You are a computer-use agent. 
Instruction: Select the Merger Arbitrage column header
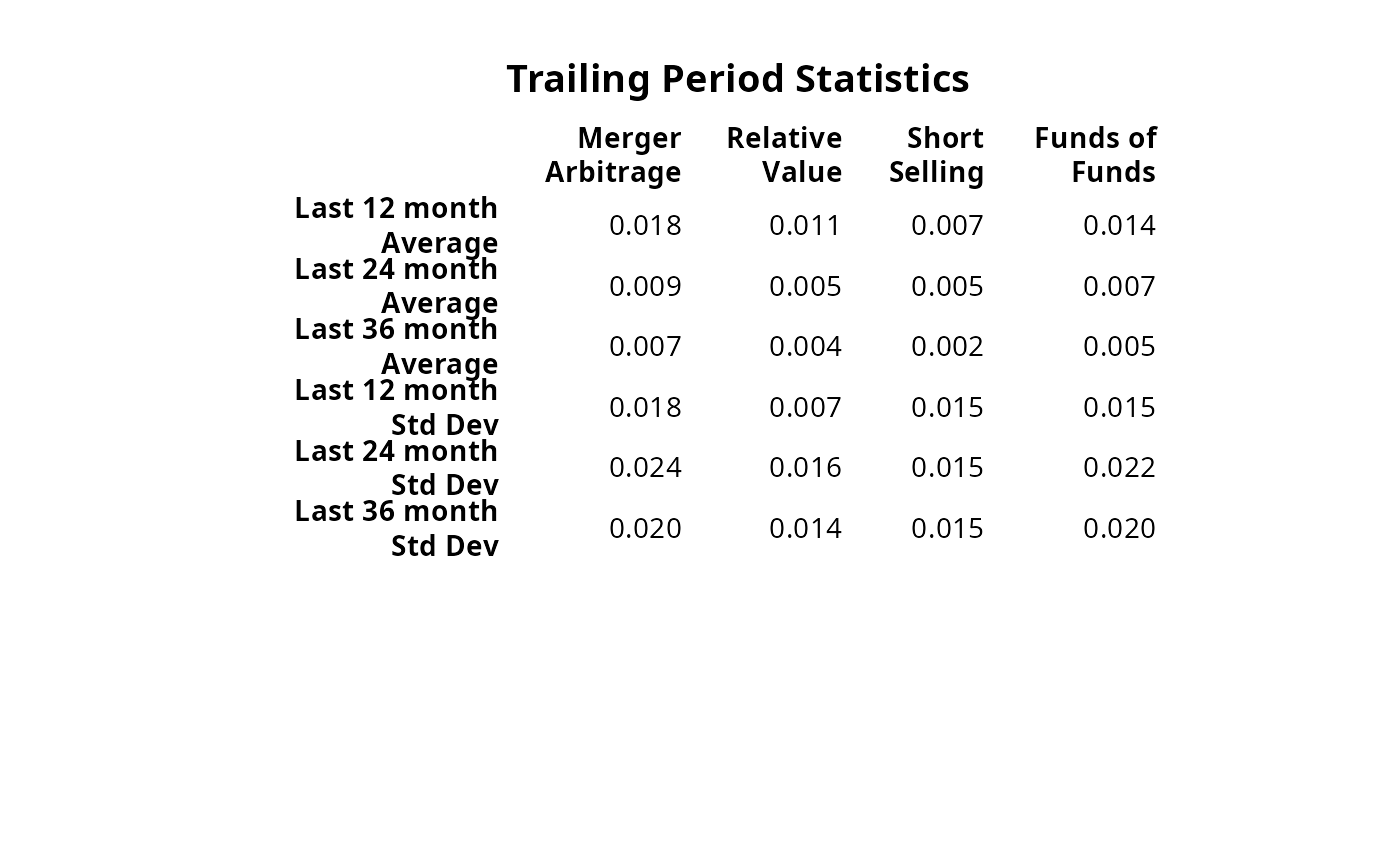coord(613,155)
